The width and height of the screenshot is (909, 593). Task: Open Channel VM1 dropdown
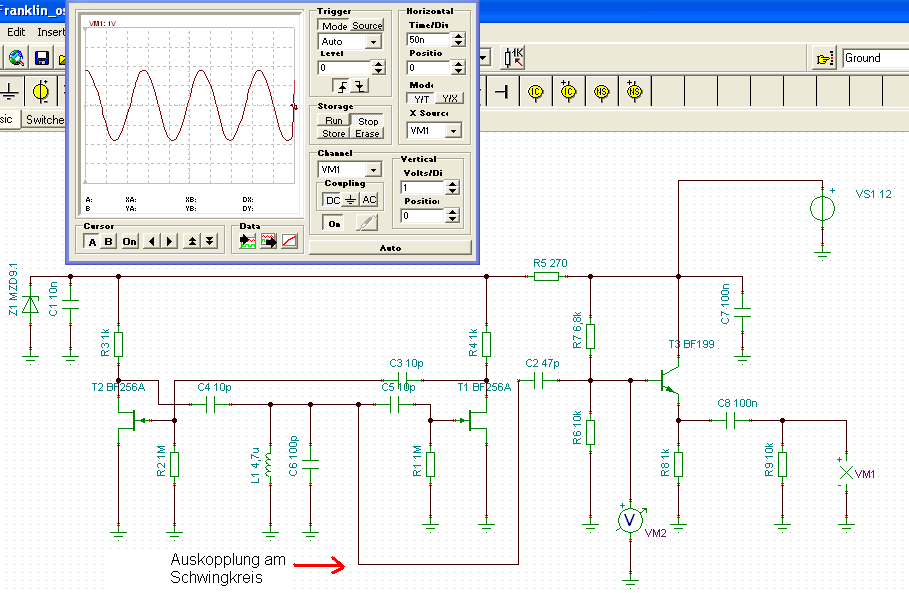tap(373, 169)
